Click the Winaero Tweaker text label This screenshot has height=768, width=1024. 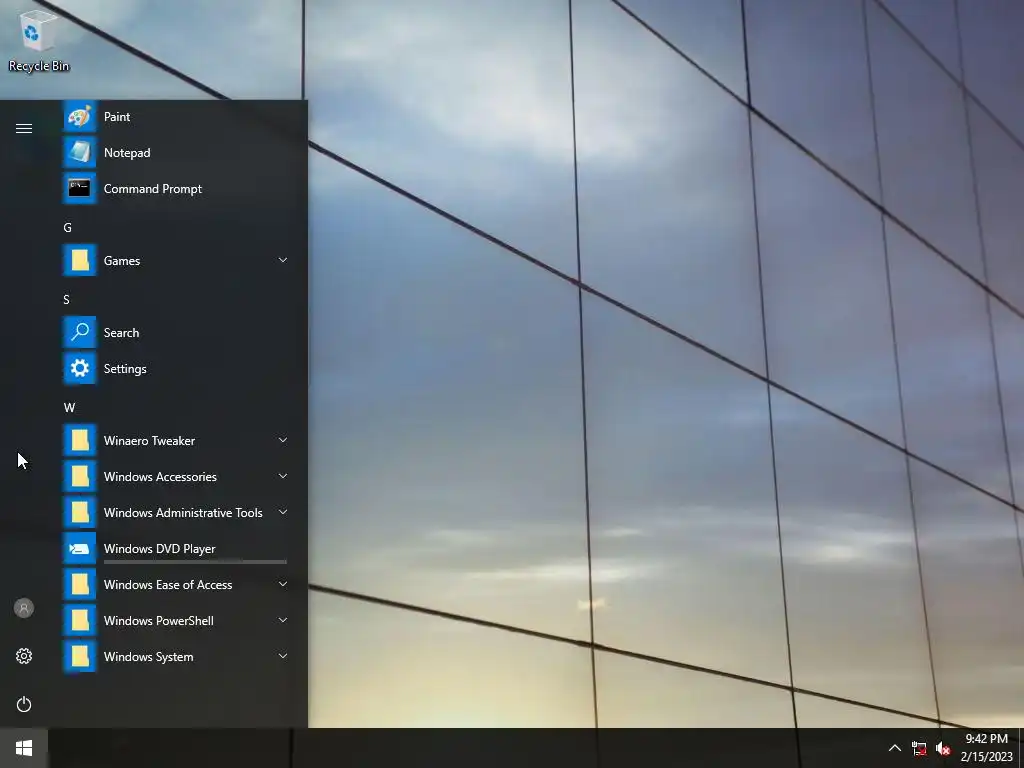click(x=149, y=441)
